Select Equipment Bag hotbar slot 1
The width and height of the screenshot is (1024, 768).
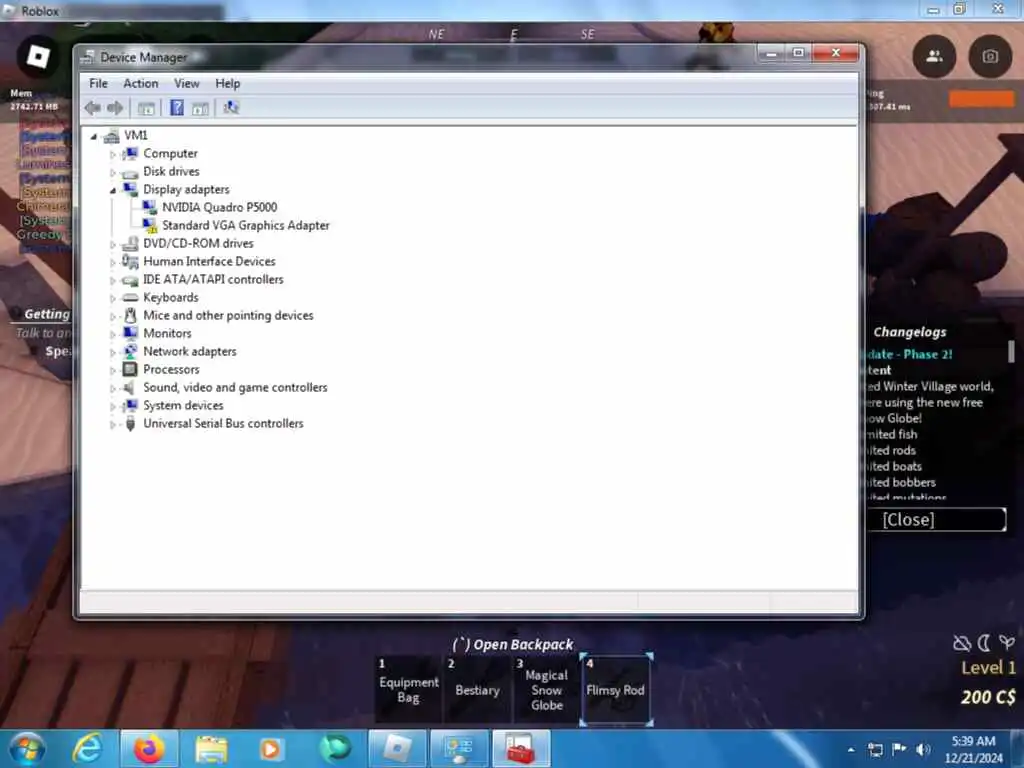pos(409,689)
